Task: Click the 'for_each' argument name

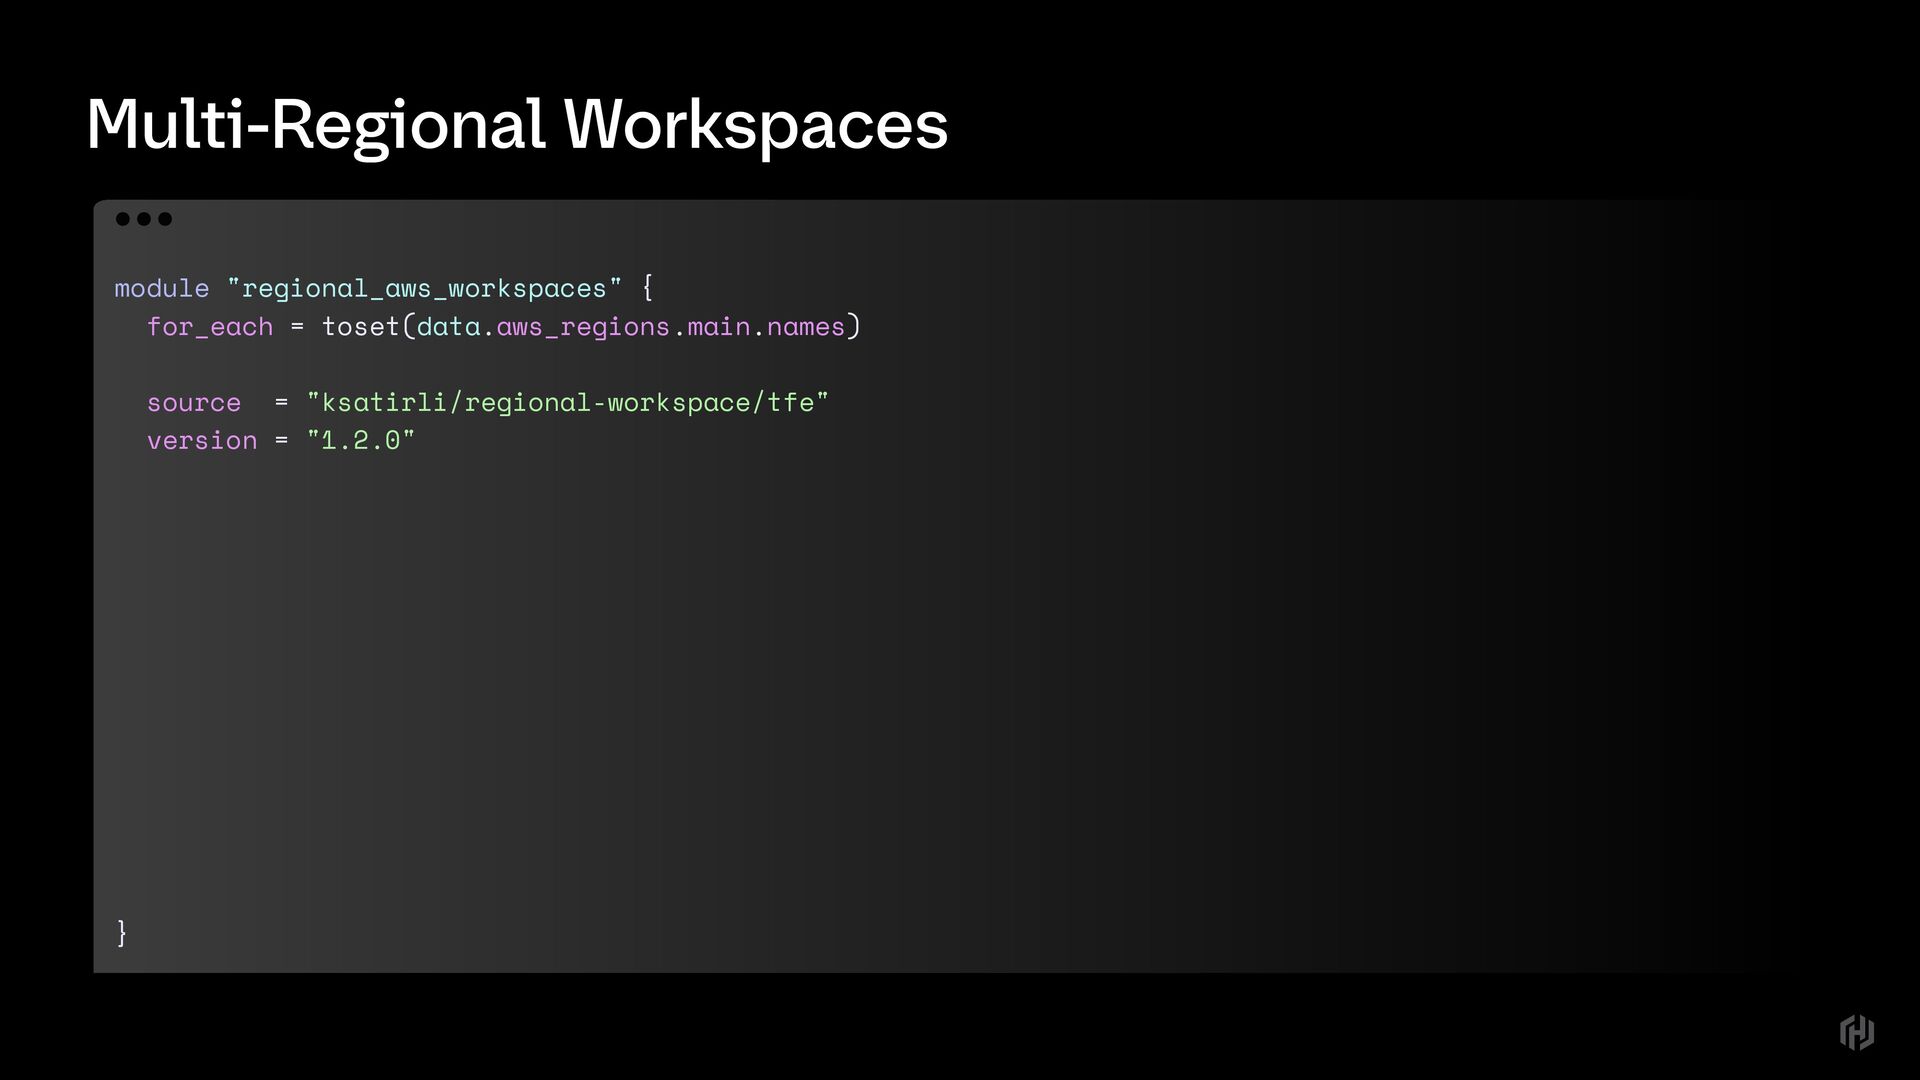Action: [210, 327]
